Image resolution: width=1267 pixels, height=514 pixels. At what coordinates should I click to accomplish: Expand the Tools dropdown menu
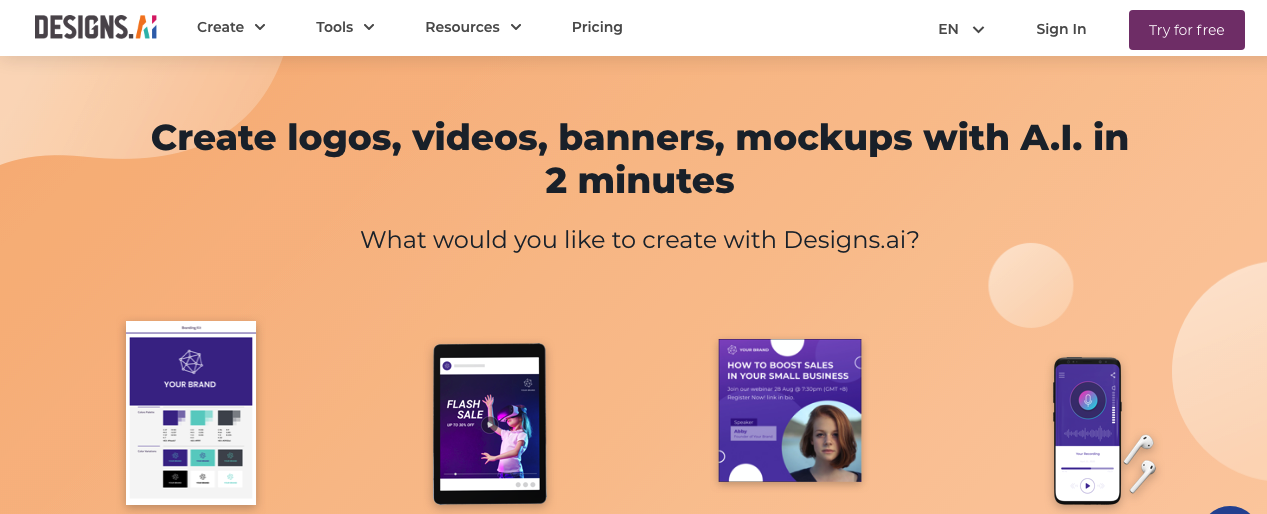pyautogui.click(x=345, y=27)
